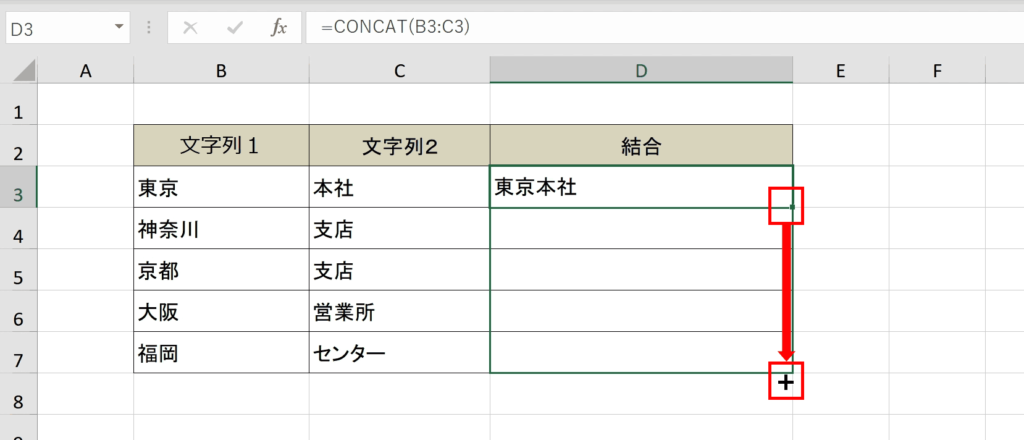Select column D header
The width and height of the screenshot is (1024, 440).
point(641,71)
